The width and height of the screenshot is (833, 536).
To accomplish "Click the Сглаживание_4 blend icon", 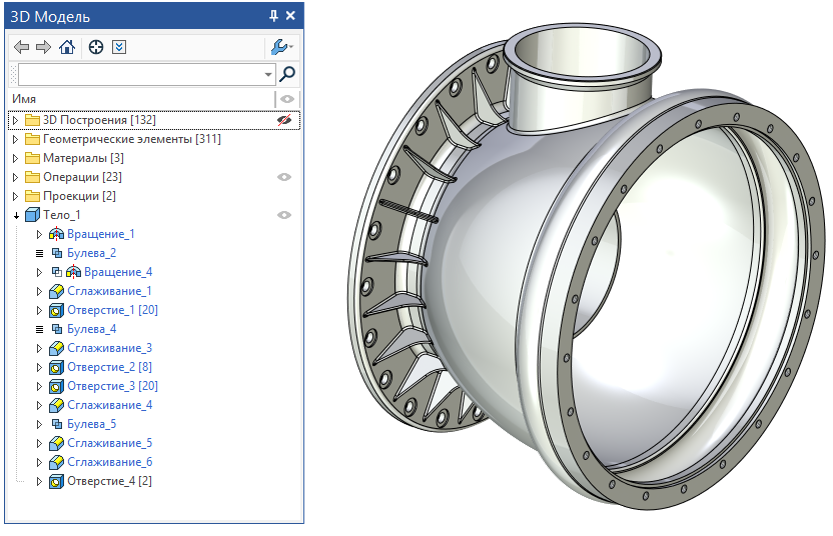I will tap(56, 405).
